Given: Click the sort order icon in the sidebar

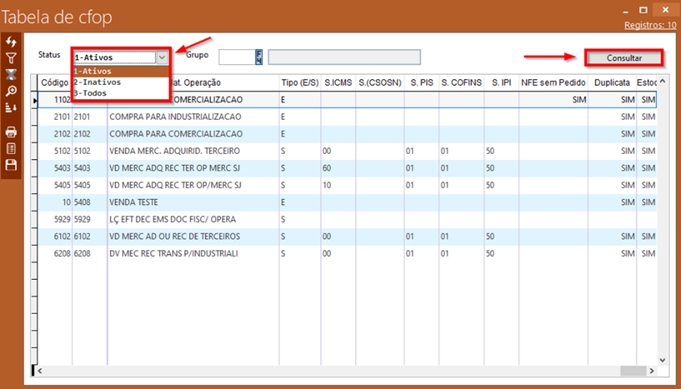Looking at the screenshot, I should (11, 107).
